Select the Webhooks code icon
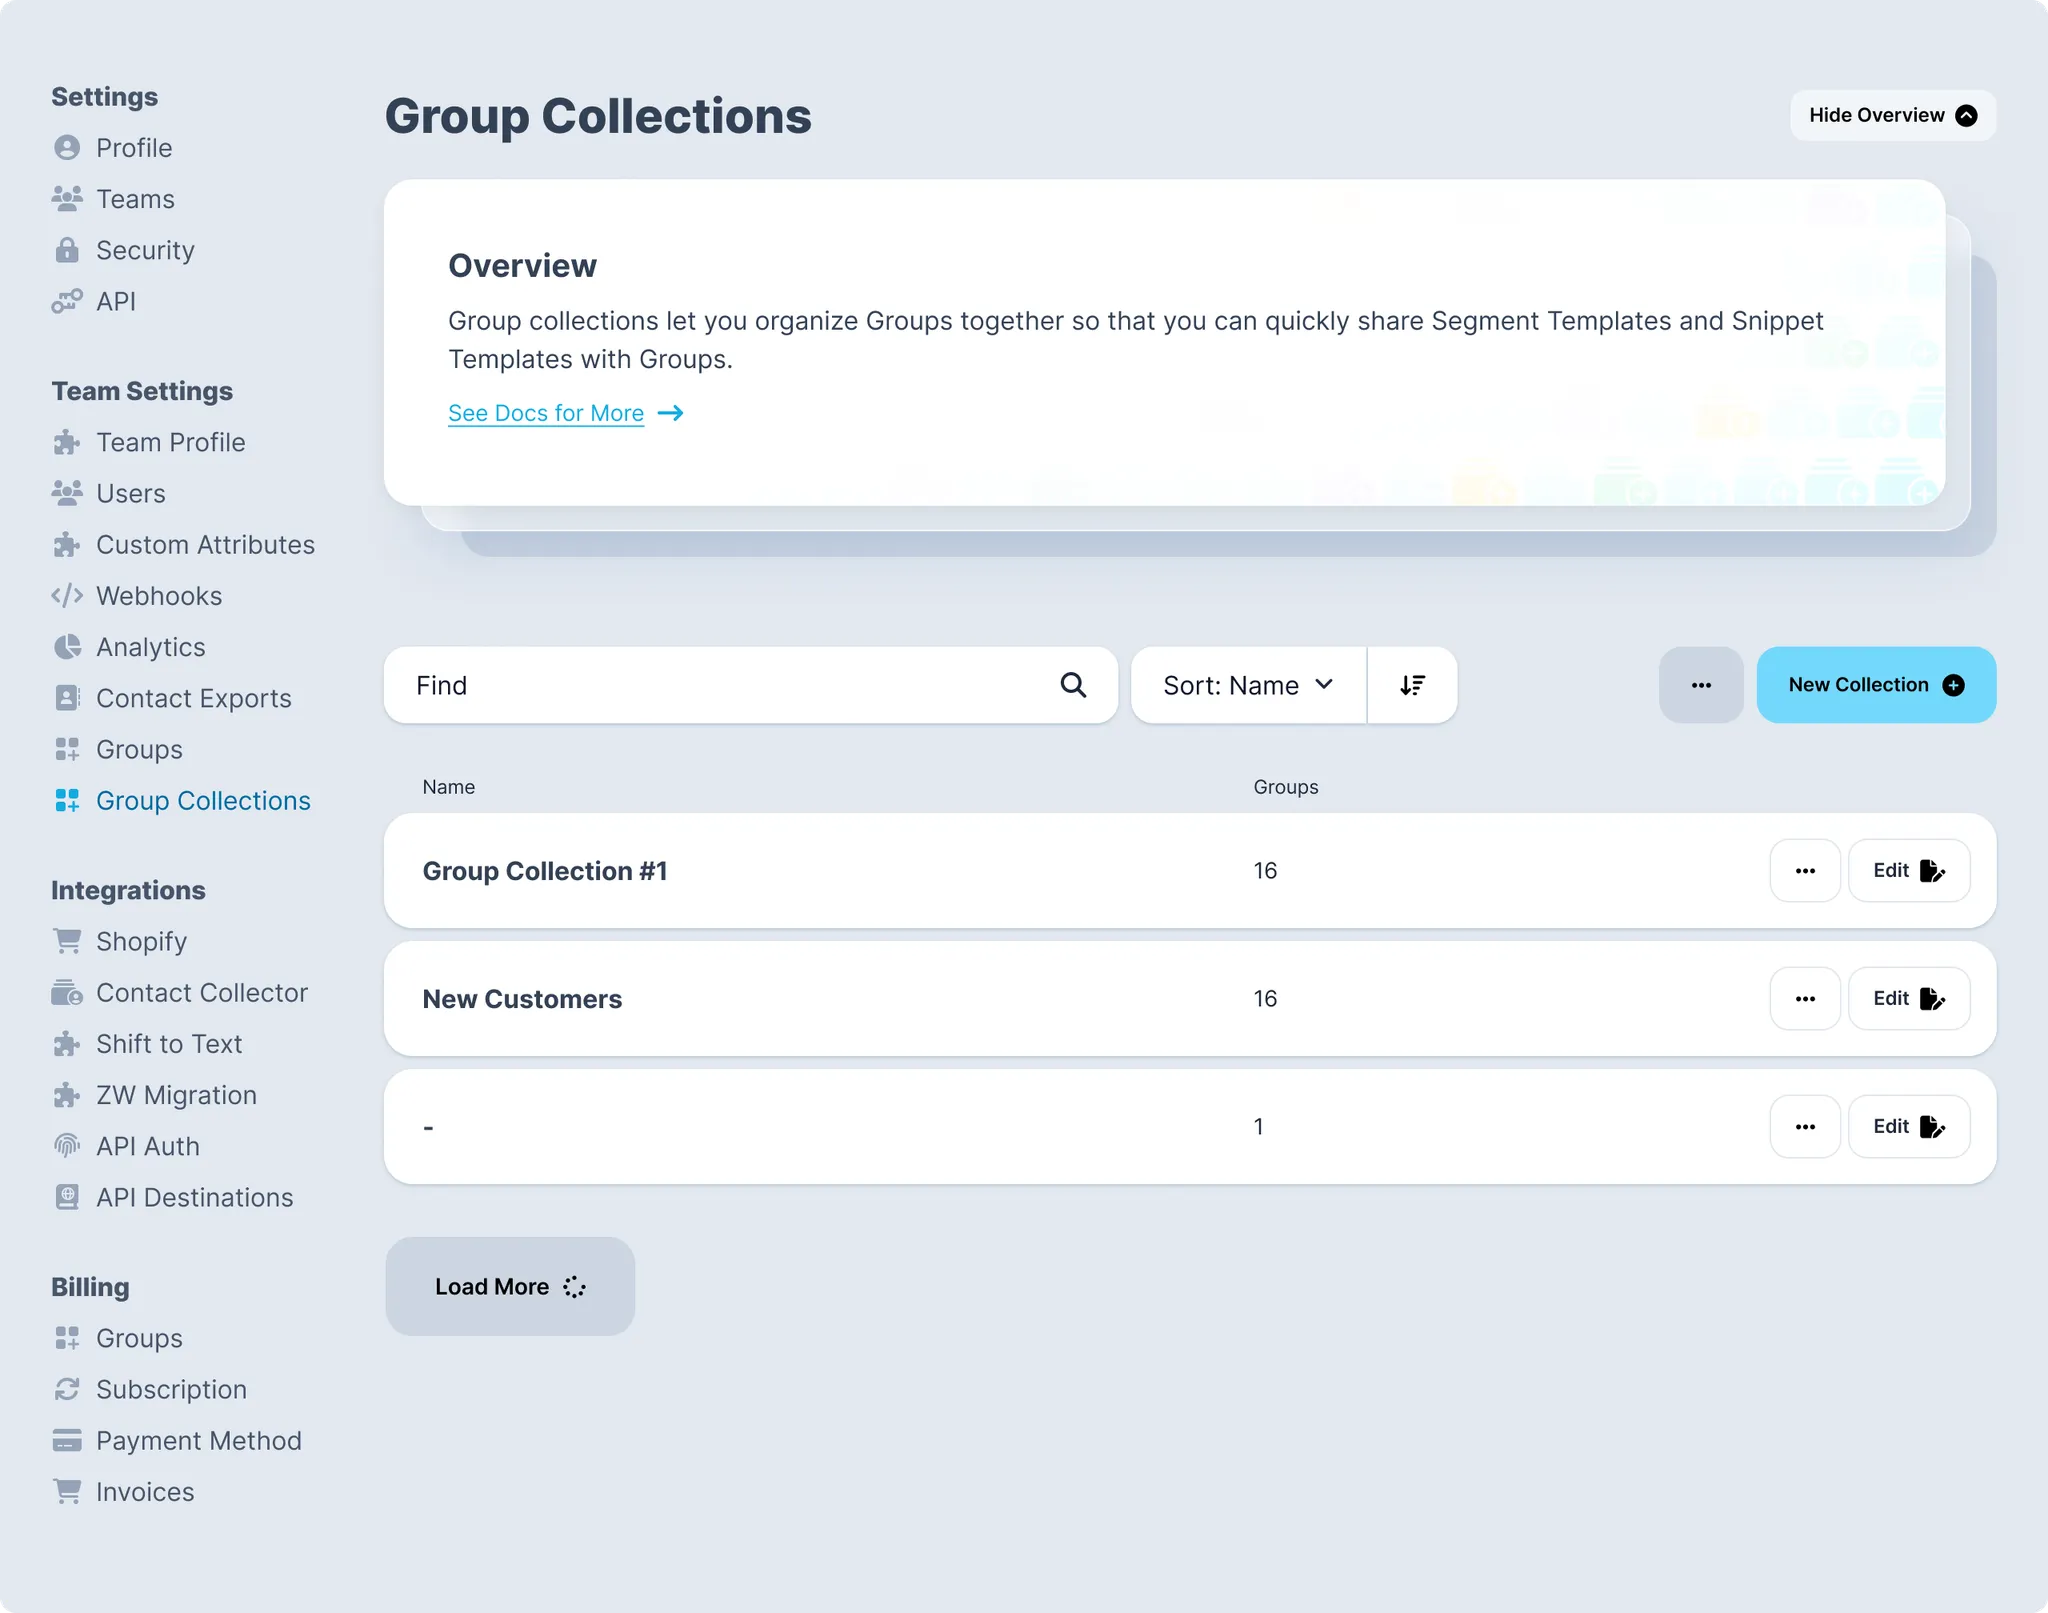This screenshot has height=1613, width=2048. click(67, 596)
